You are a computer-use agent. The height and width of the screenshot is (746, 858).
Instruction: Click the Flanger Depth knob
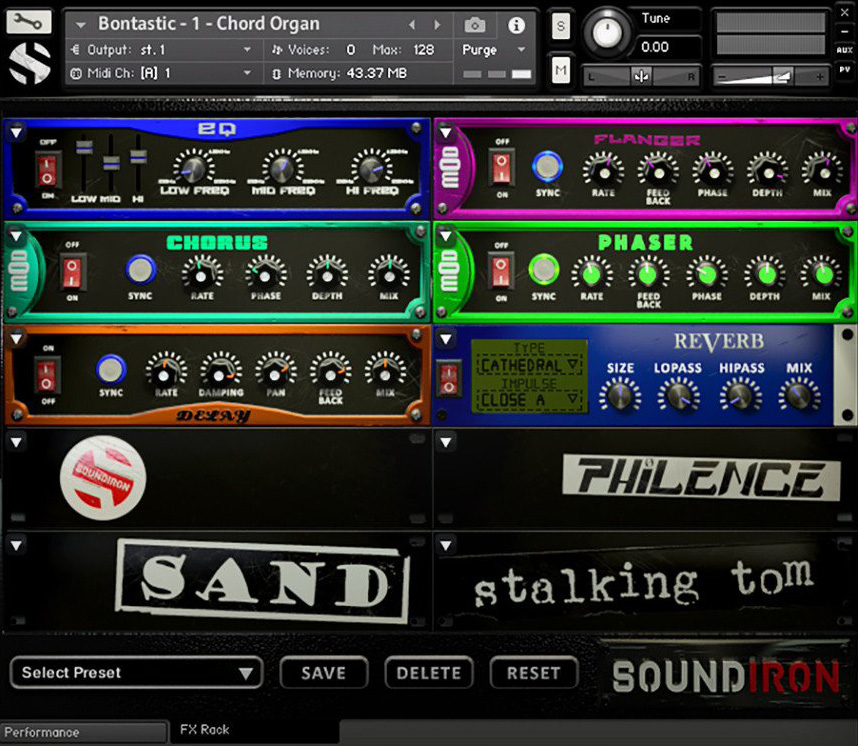click(768, 170)
